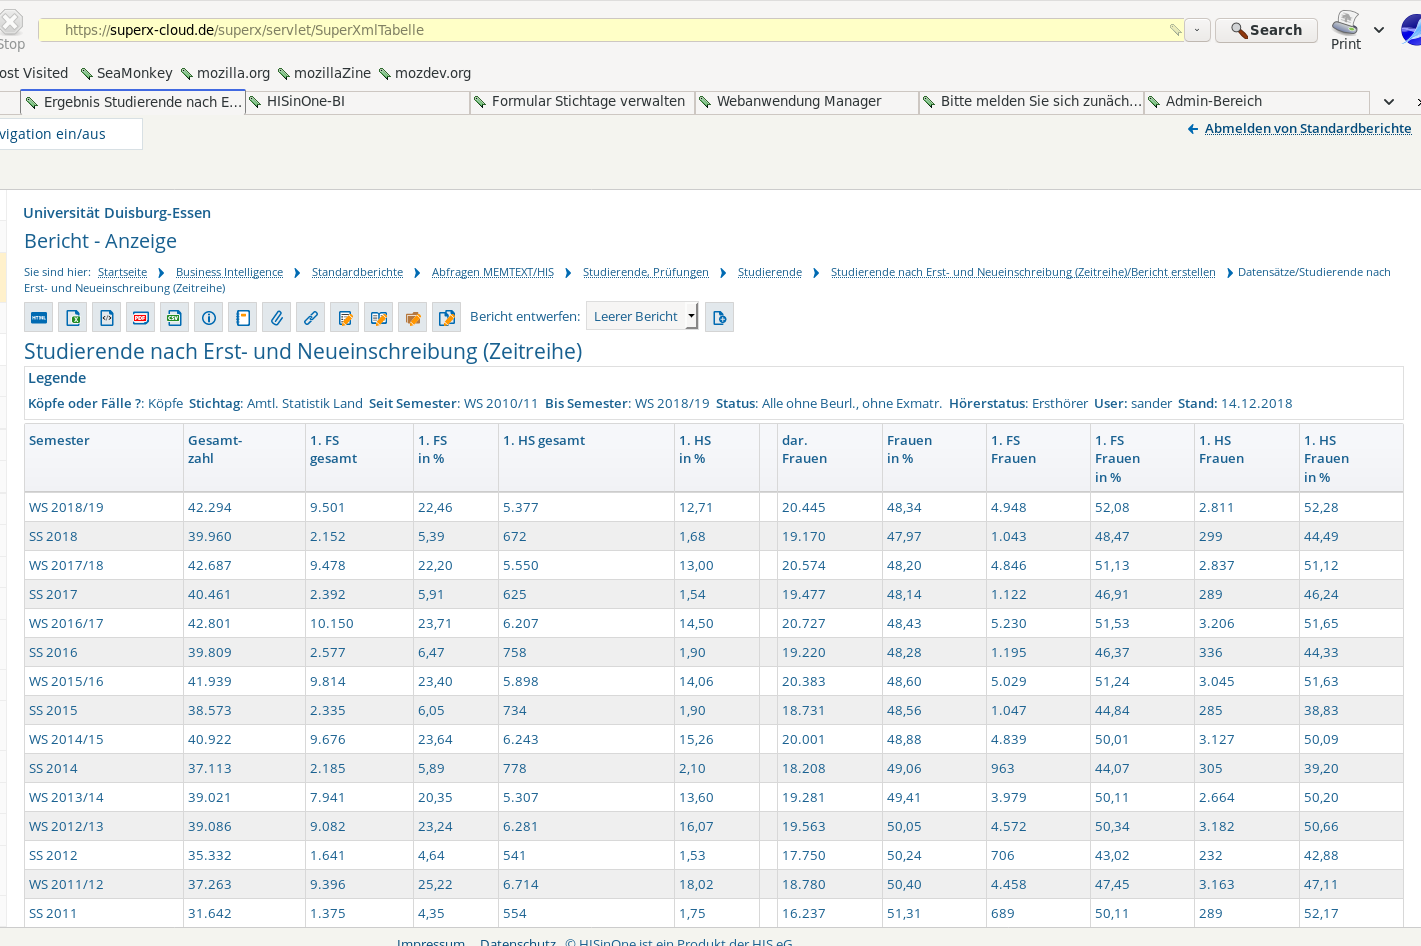
Task: Open the Print options dropdown arrow
Action: point(1379,30)
